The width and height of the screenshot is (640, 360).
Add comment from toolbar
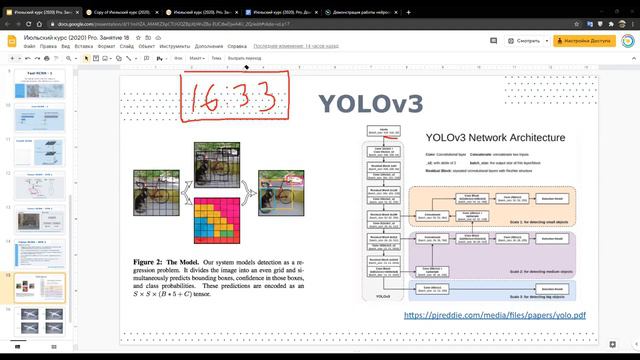(147, 58)
